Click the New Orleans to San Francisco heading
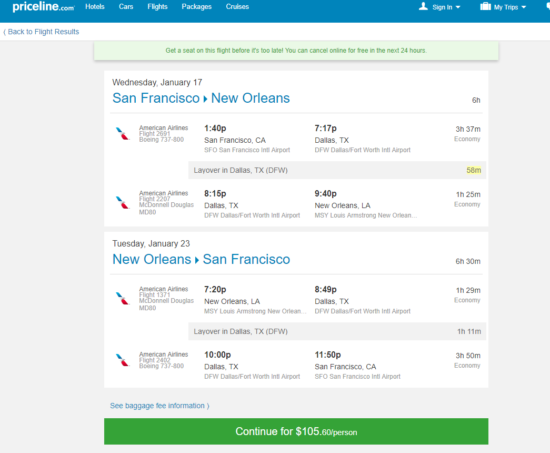The width and height of the screenshot is (550, 453). coord(201,259)
